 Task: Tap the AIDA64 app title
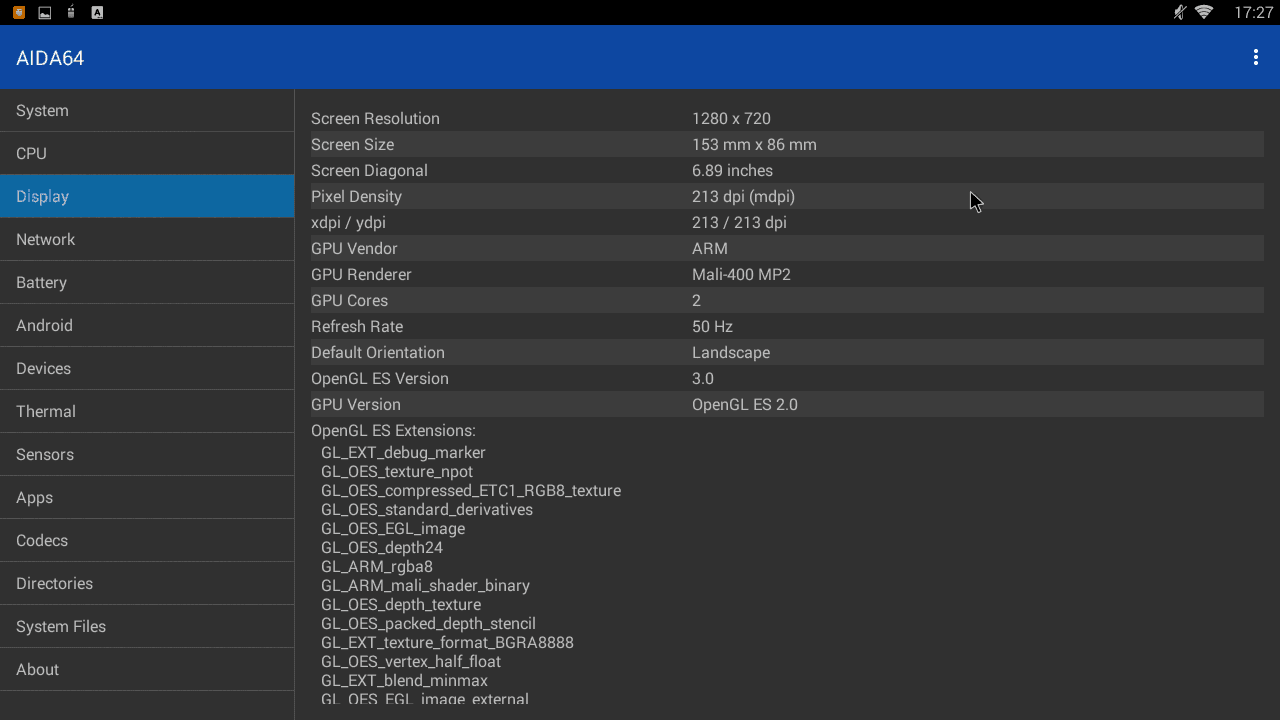(50, 58)
